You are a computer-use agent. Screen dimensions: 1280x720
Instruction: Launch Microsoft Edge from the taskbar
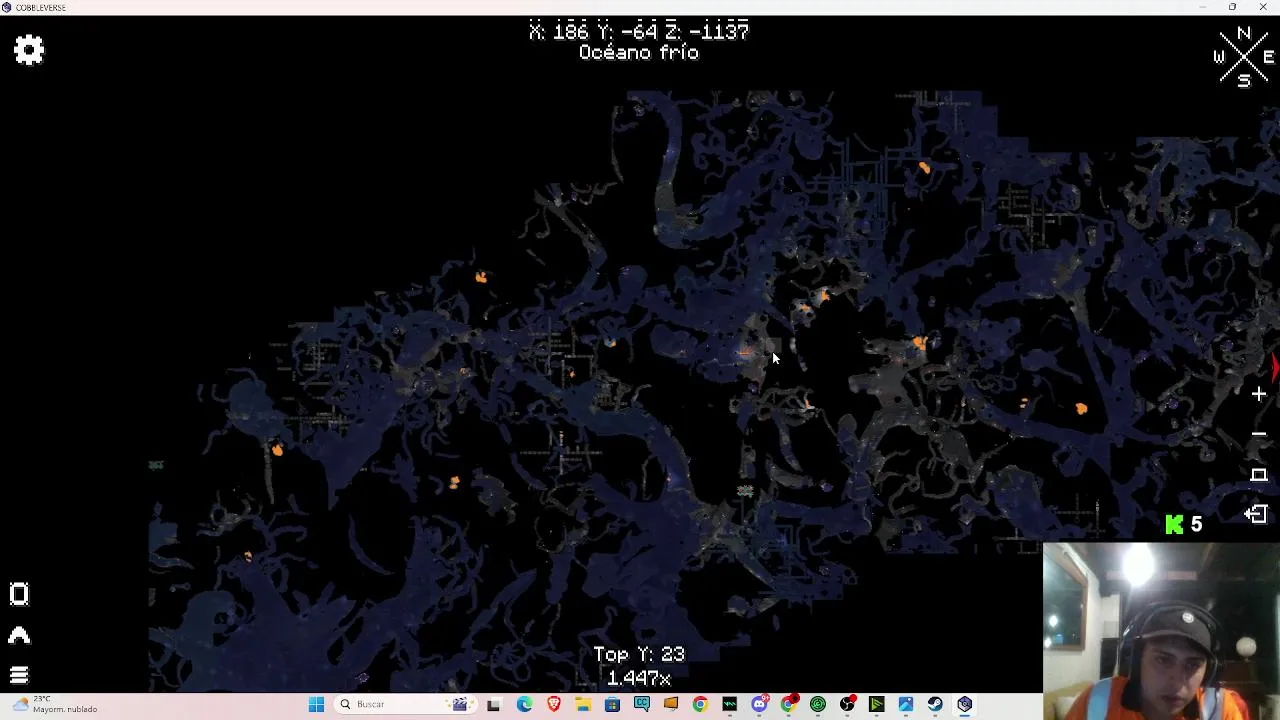click(x=524, y=704)
